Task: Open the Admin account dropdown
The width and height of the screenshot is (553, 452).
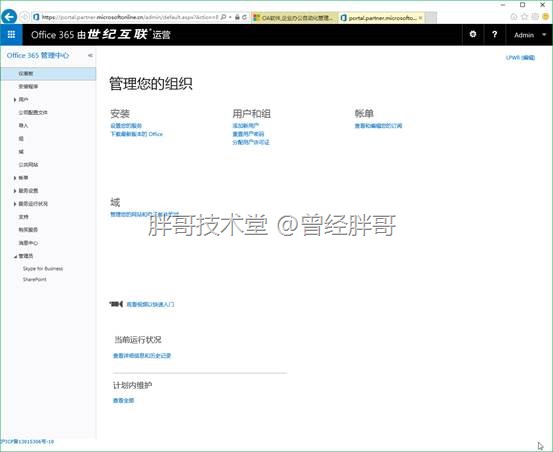Action: point(530,35)
